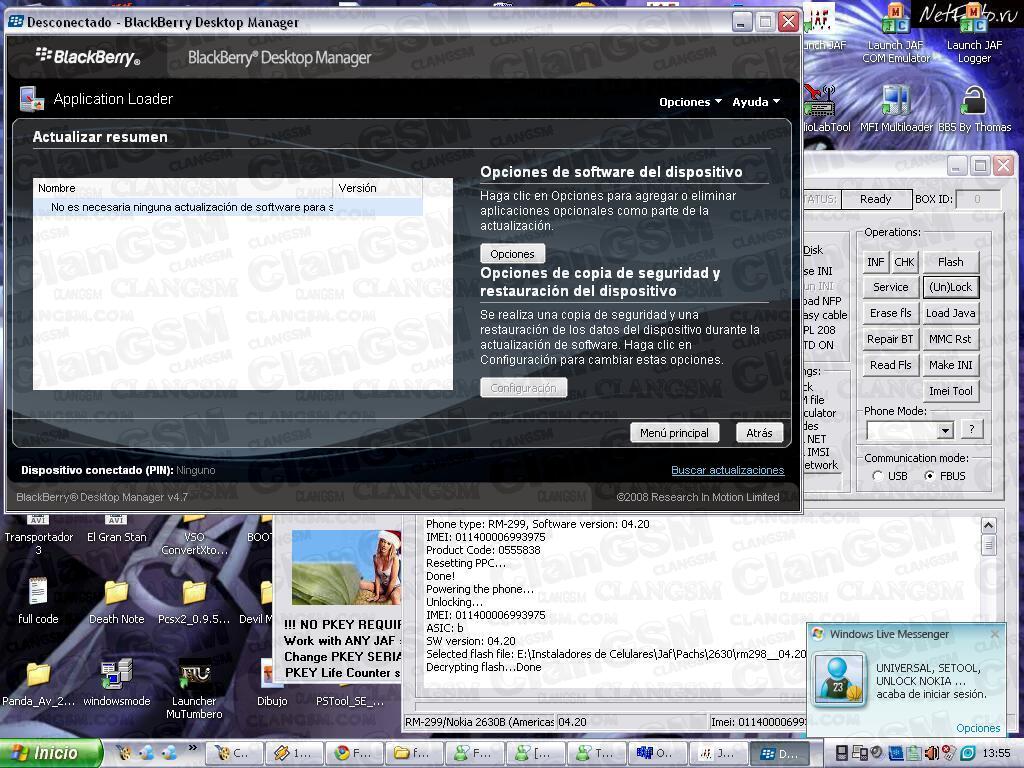Click MMC Rst button in JAF
Image resolution: width=1024 pixels, height=768 pixels.
point(950,339)
